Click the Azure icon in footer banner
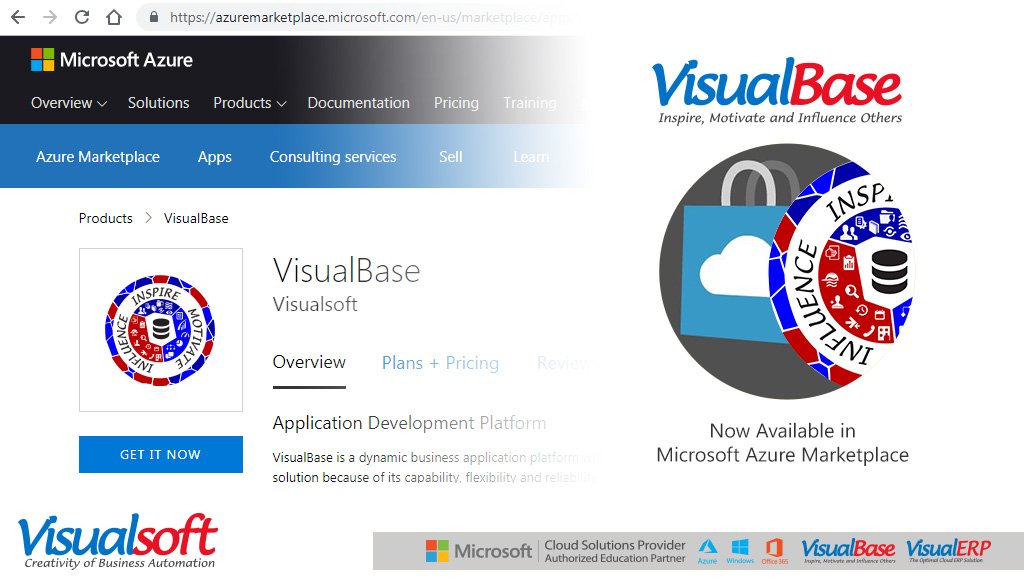This screenshot has height=583, width=1024. click(707, 551)
